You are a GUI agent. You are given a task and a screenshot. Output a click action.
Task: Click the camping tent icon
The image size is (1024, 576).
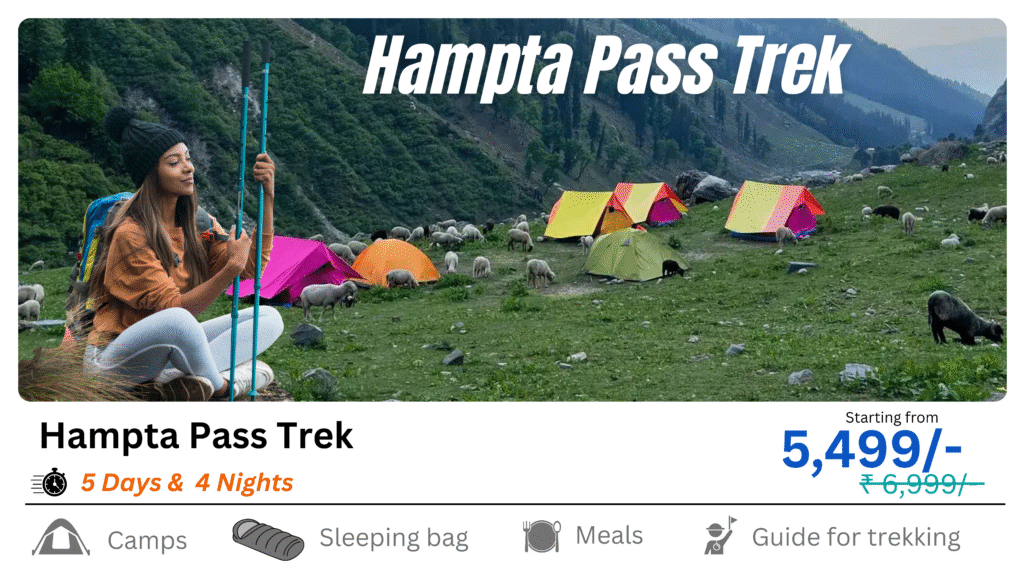click(x=61, y=537)
